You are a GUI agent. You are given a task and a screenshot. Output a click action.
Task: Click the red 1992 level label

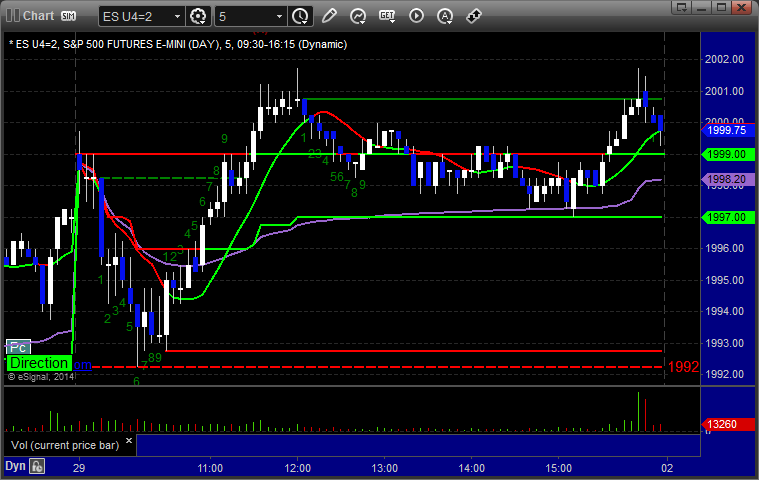tap(683, 367)
